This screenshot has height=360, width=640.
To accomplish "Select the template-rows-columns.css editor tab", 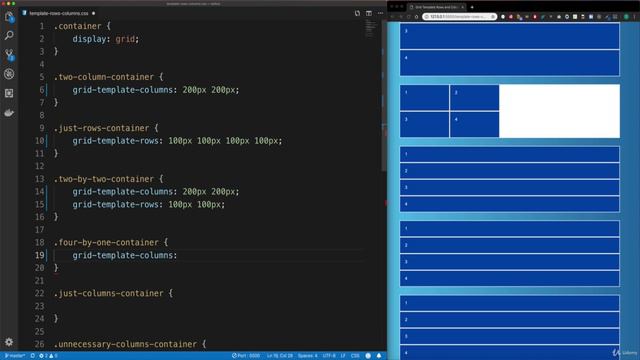I will pos(60,13).
